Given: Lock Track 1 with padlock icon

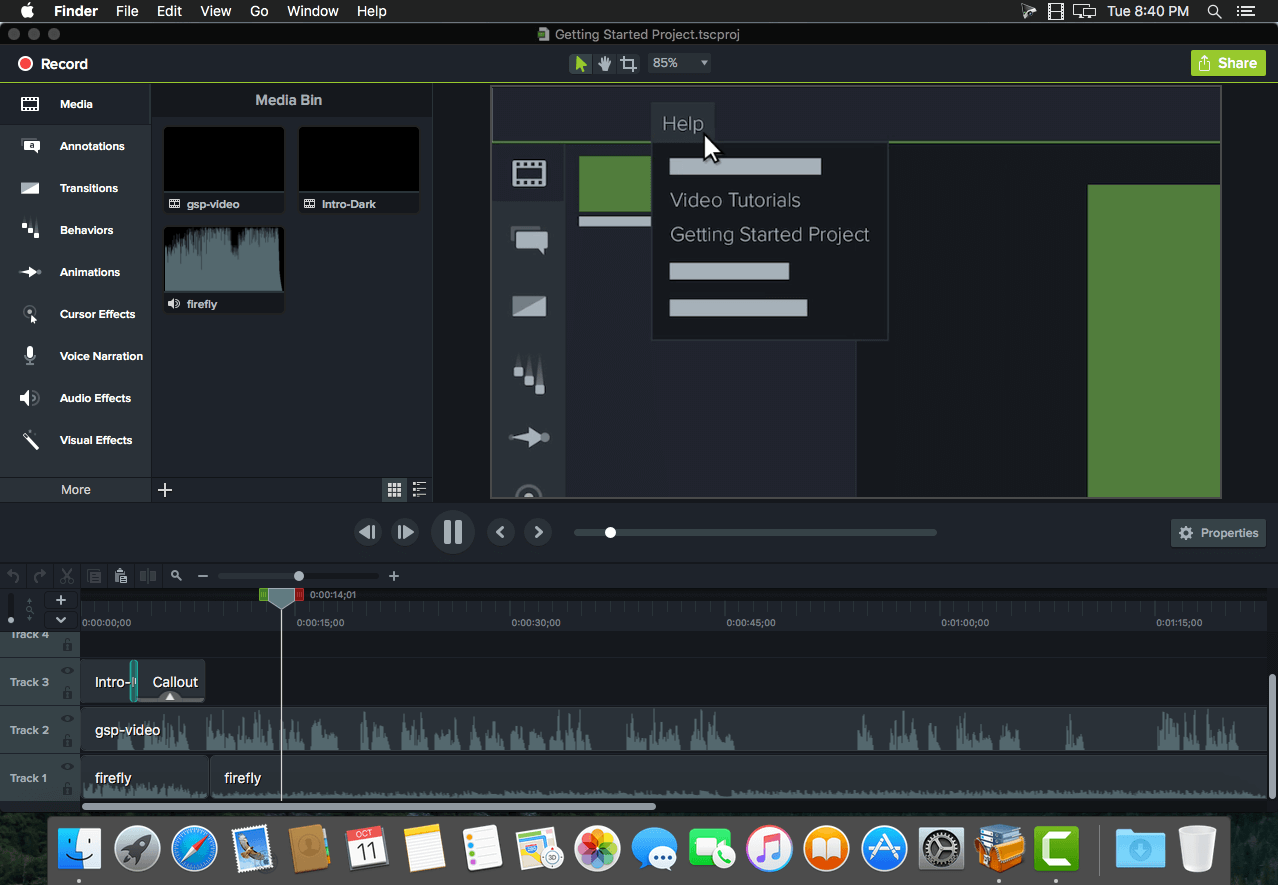Looking at the screenshot, I should tap(68, 790).
